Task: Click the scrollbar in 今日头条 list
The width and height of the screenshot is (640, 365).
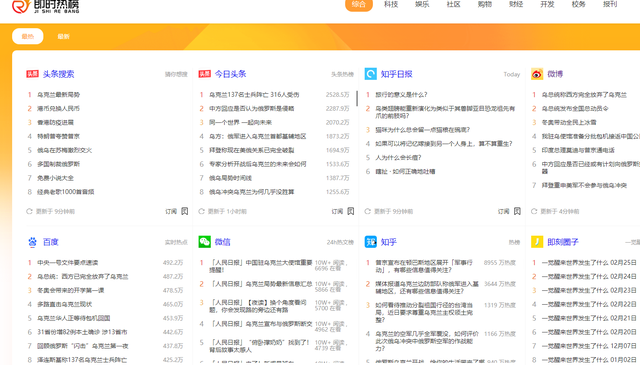Action: click(357, 98)
